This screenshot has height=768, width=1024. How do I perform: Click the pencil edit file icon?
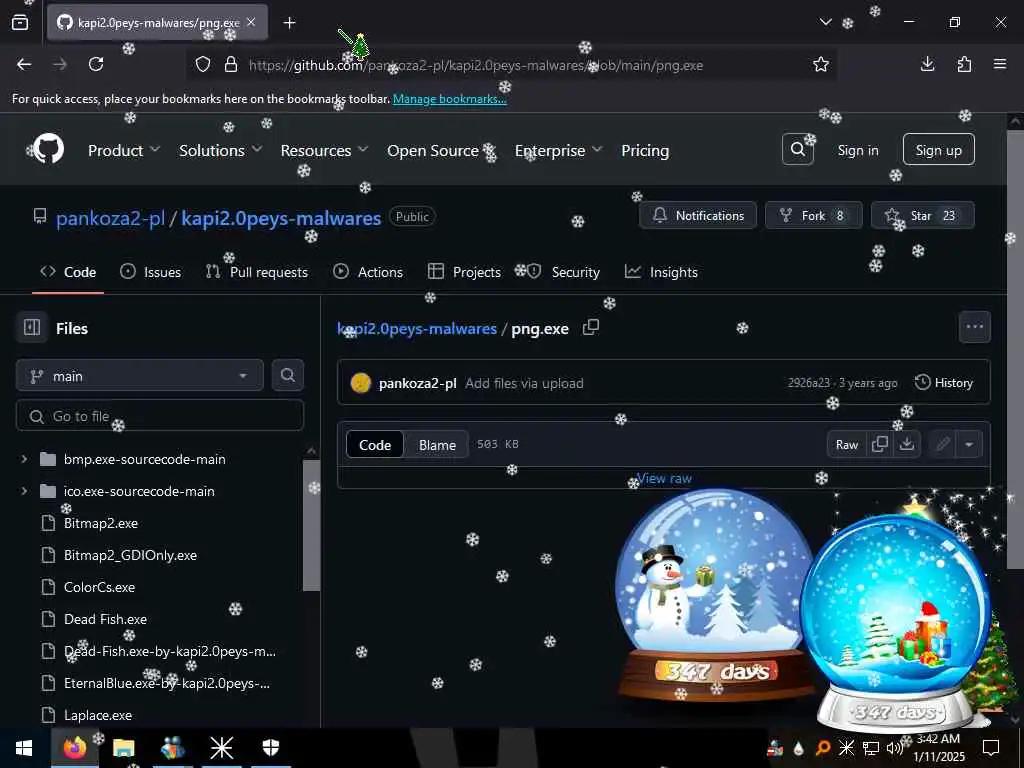point(942,444)
